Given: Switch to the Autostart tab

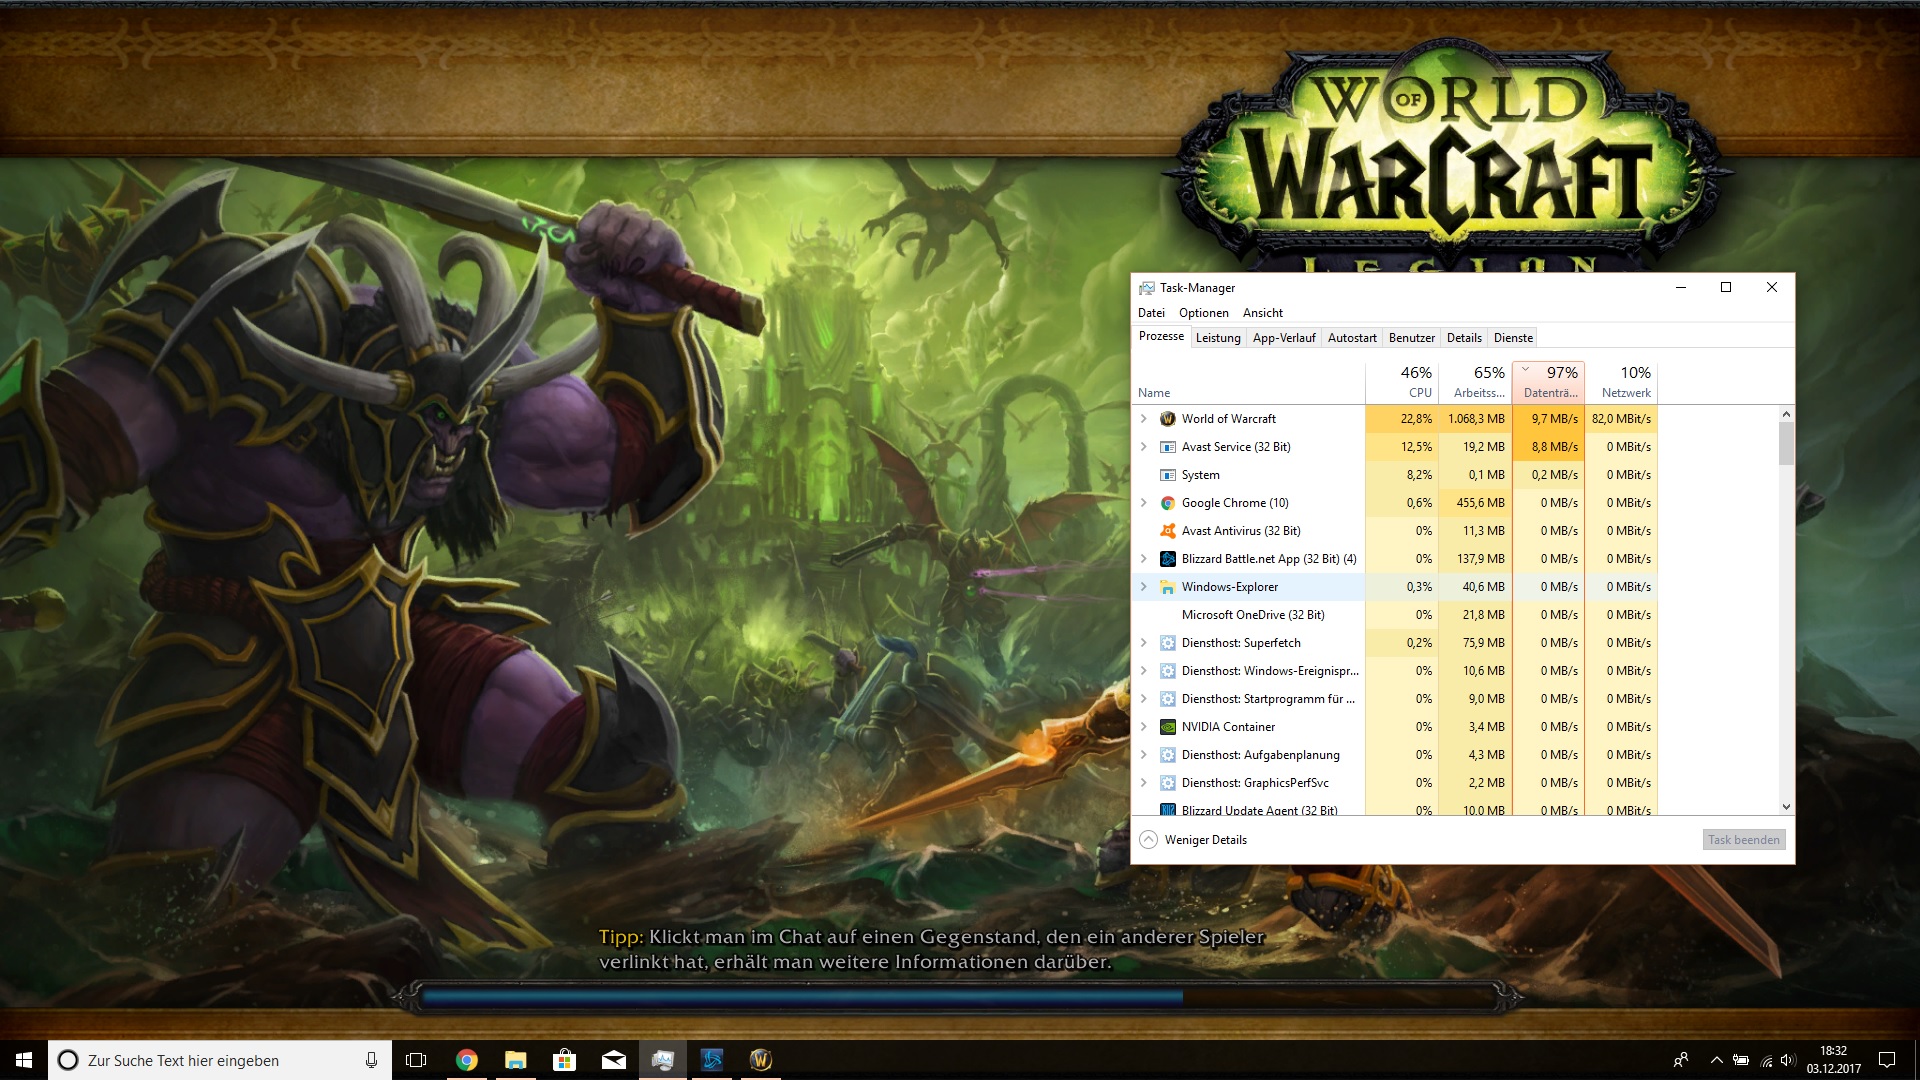Looking at the screenshot, I should click(x=1351, y=338).
